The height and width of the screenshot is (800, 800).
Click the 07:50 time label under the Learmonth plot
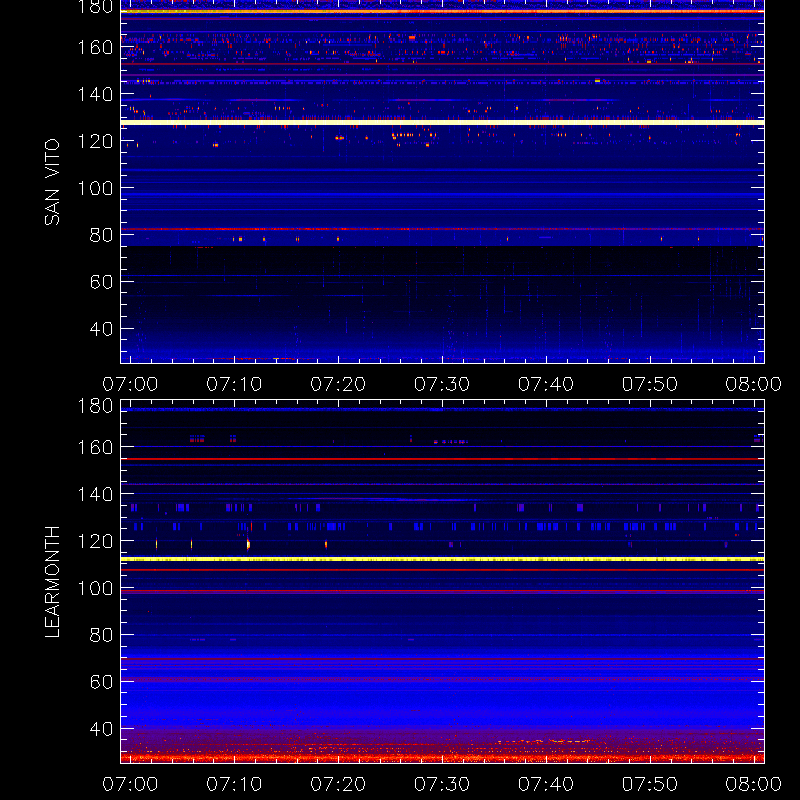click(649, 784)
